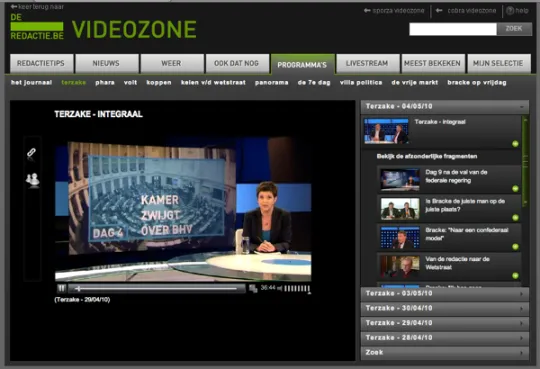Open the MIJN SELECTIE tab
Image resolution: width=540 pixels, height=369 pixels.
(499, 63)
